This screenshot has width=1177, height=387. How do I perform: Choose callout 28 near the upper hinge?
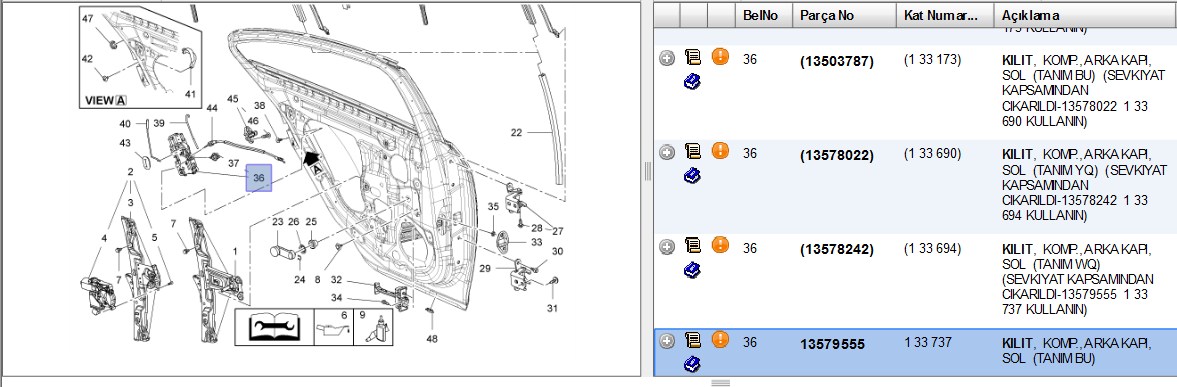[x=537, y=228]
